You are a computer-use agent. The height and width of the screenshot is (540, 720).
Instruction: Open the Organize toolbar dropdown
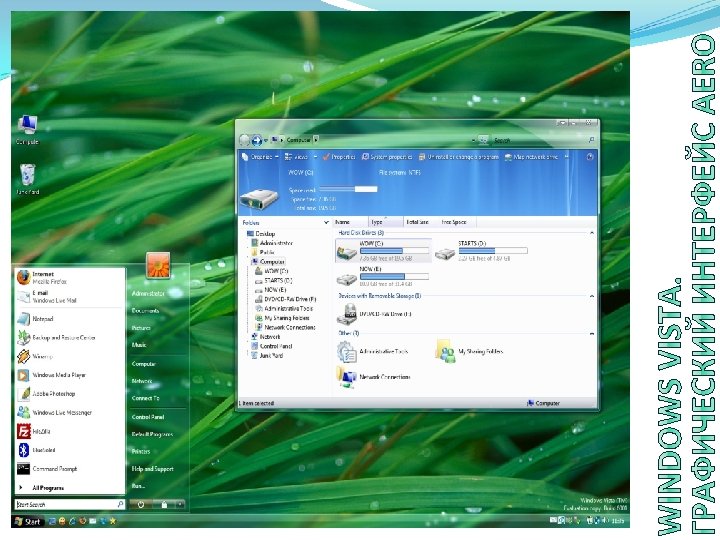(260, 157)
